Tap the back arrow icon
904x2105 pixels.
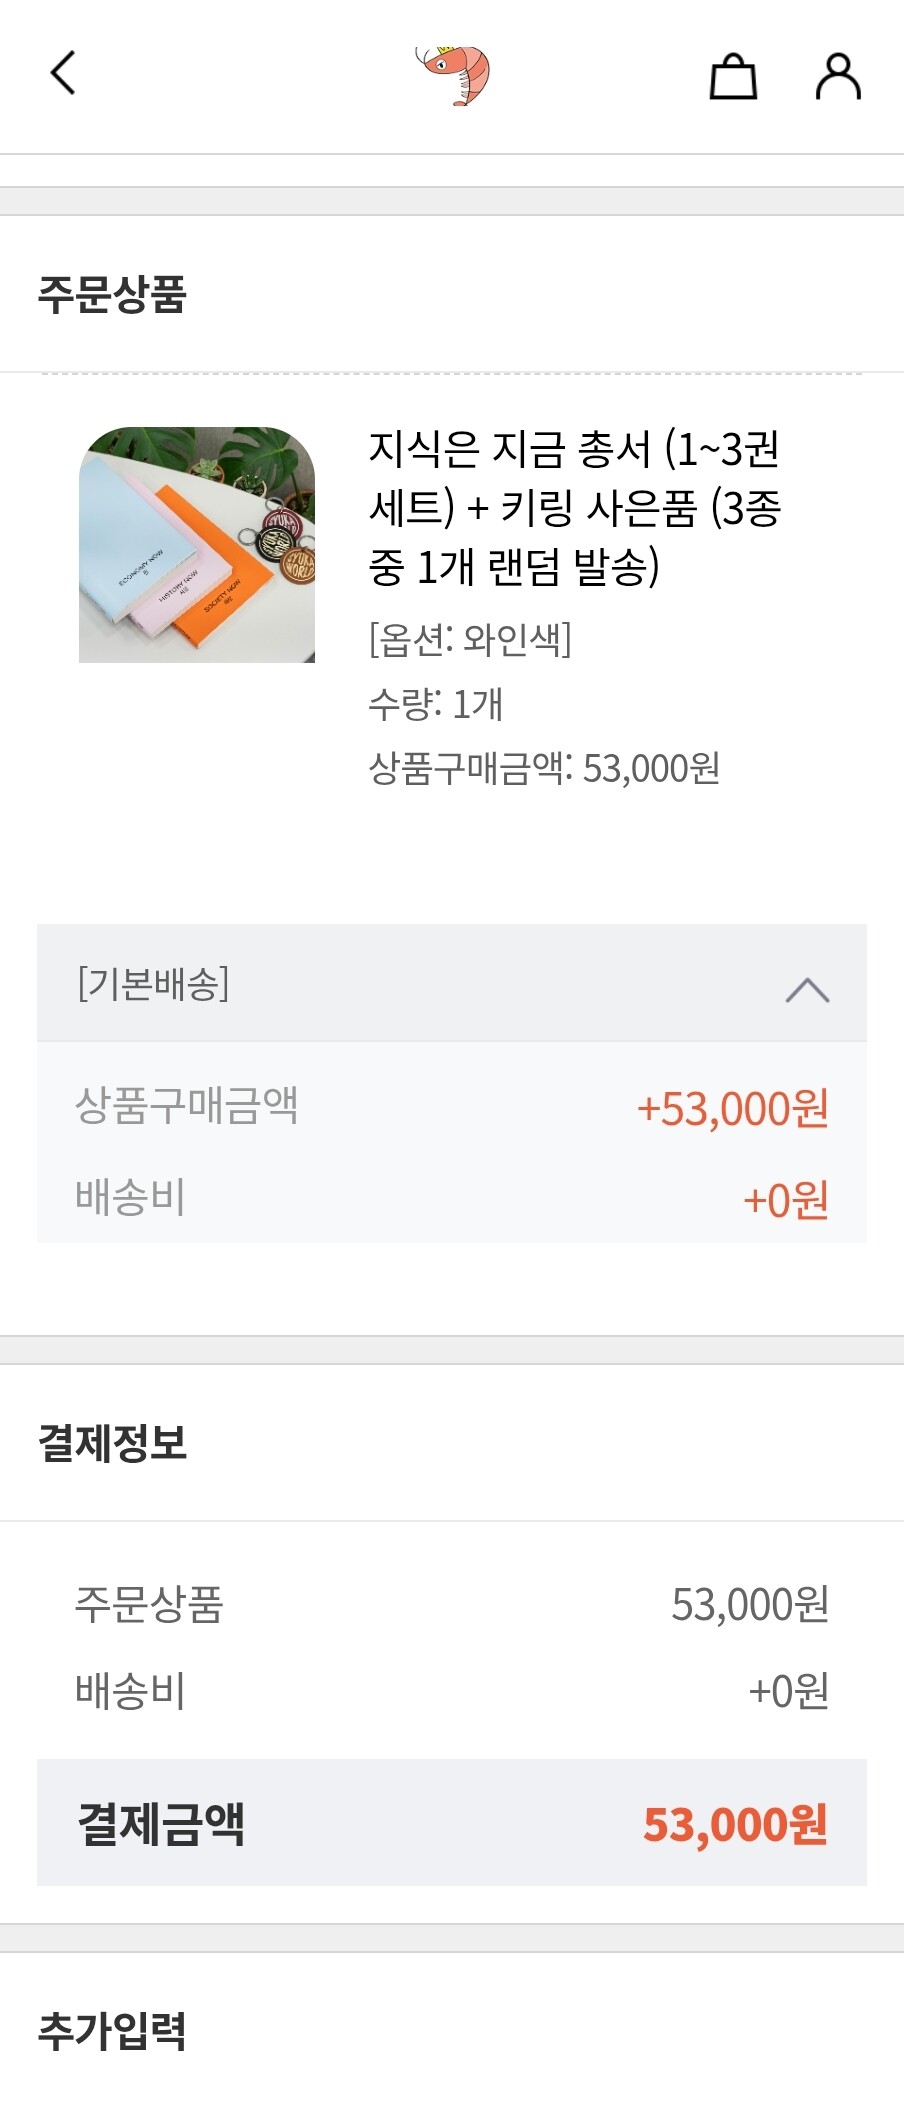[63, 73]
